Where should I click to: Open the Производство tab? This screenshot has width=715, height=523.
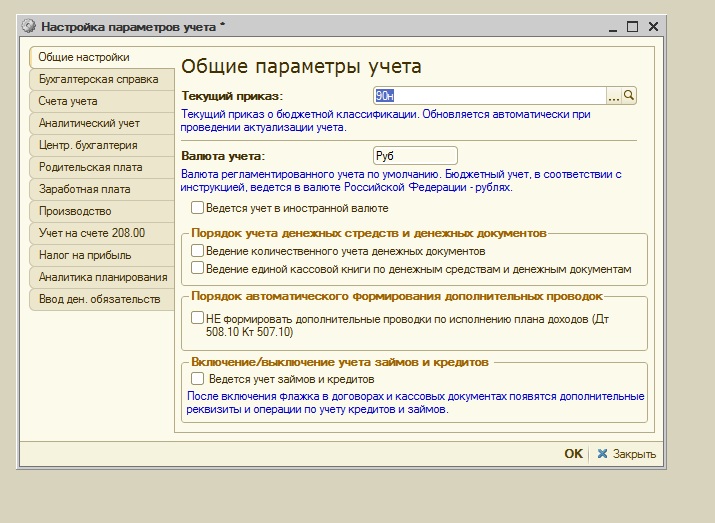tap(101, 211)
